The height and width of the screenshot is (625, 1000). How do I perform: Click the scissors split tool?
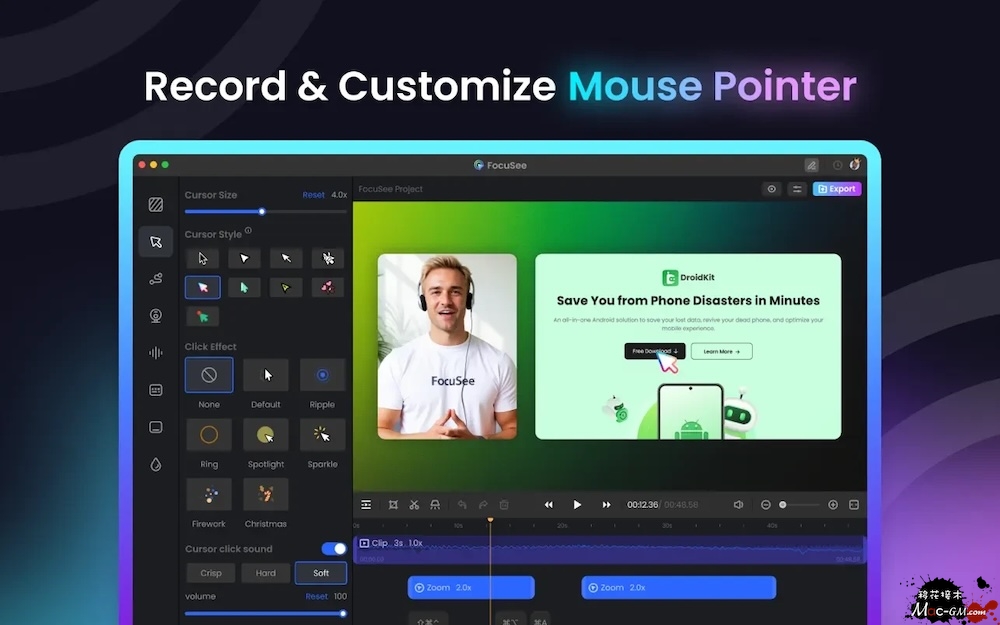tap(414, 505)
